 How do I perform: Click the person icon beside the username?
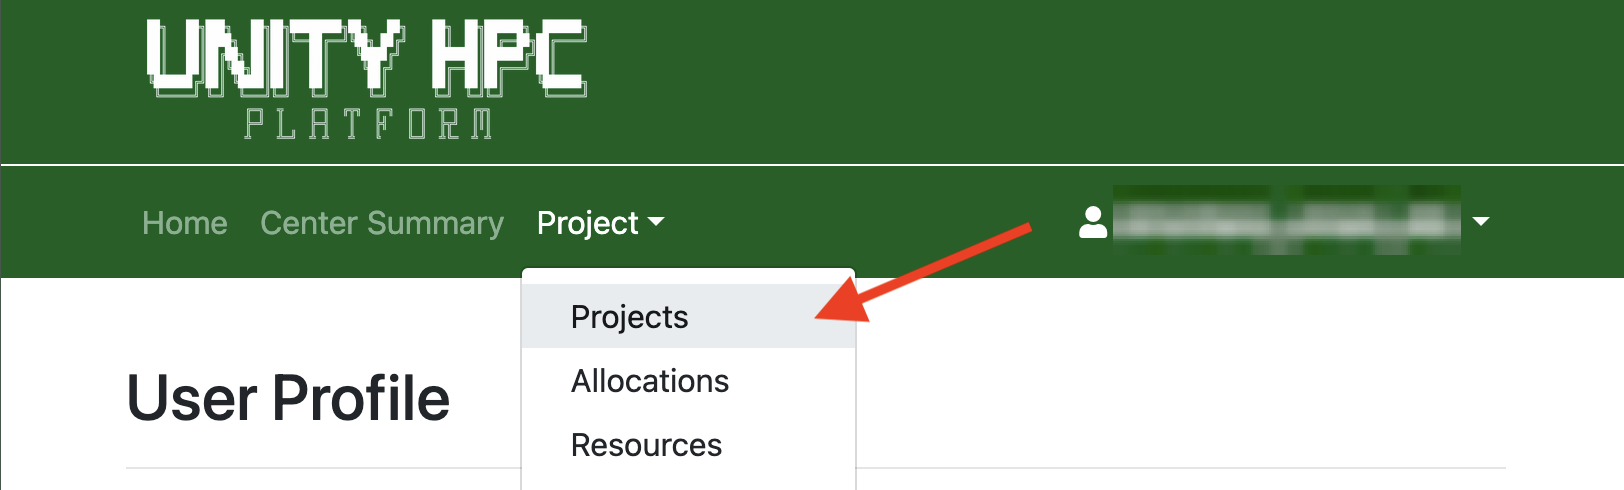click(1093, 222)
